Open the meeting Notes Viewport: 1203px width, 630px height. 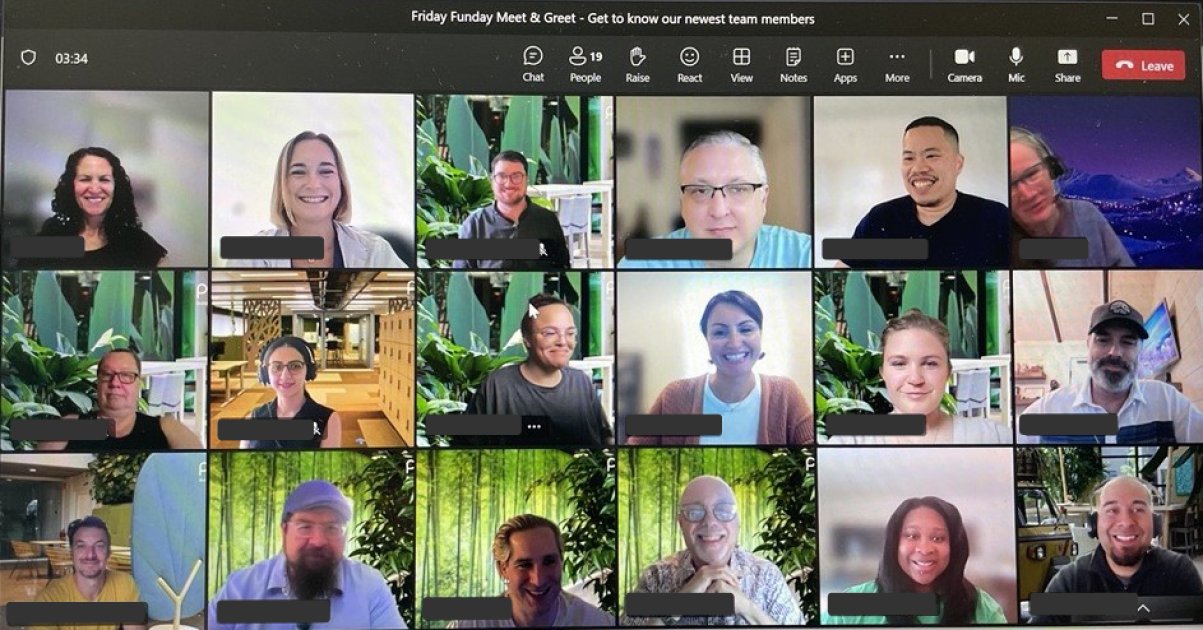pyautogui.click(x=793, y=65)
